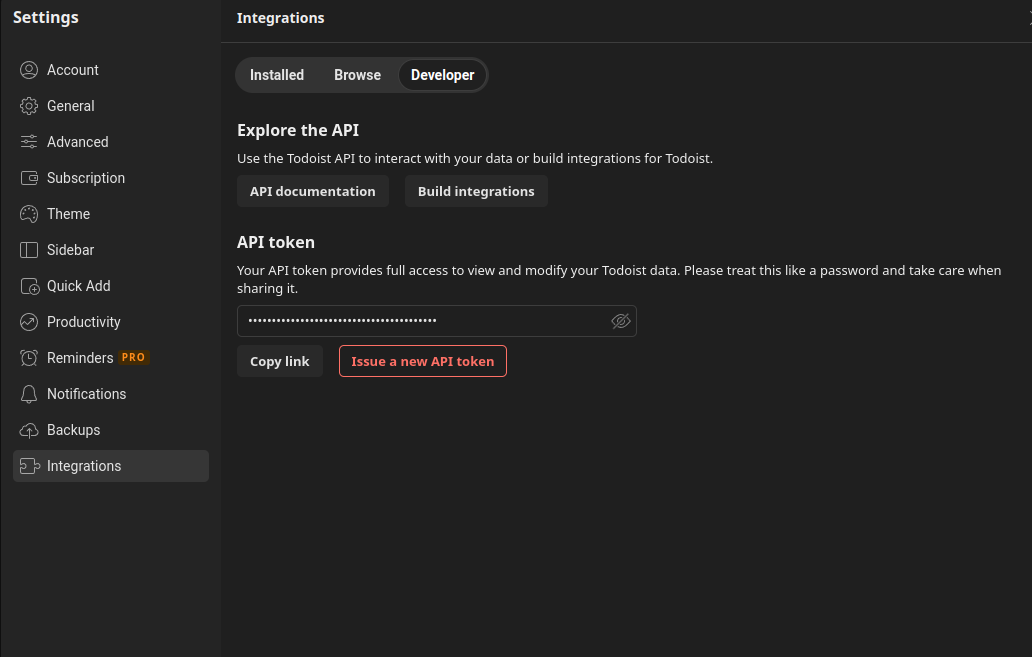The image size is (1032, 657).
Task: Click the Quick Add icon
Action: point(29,286)
